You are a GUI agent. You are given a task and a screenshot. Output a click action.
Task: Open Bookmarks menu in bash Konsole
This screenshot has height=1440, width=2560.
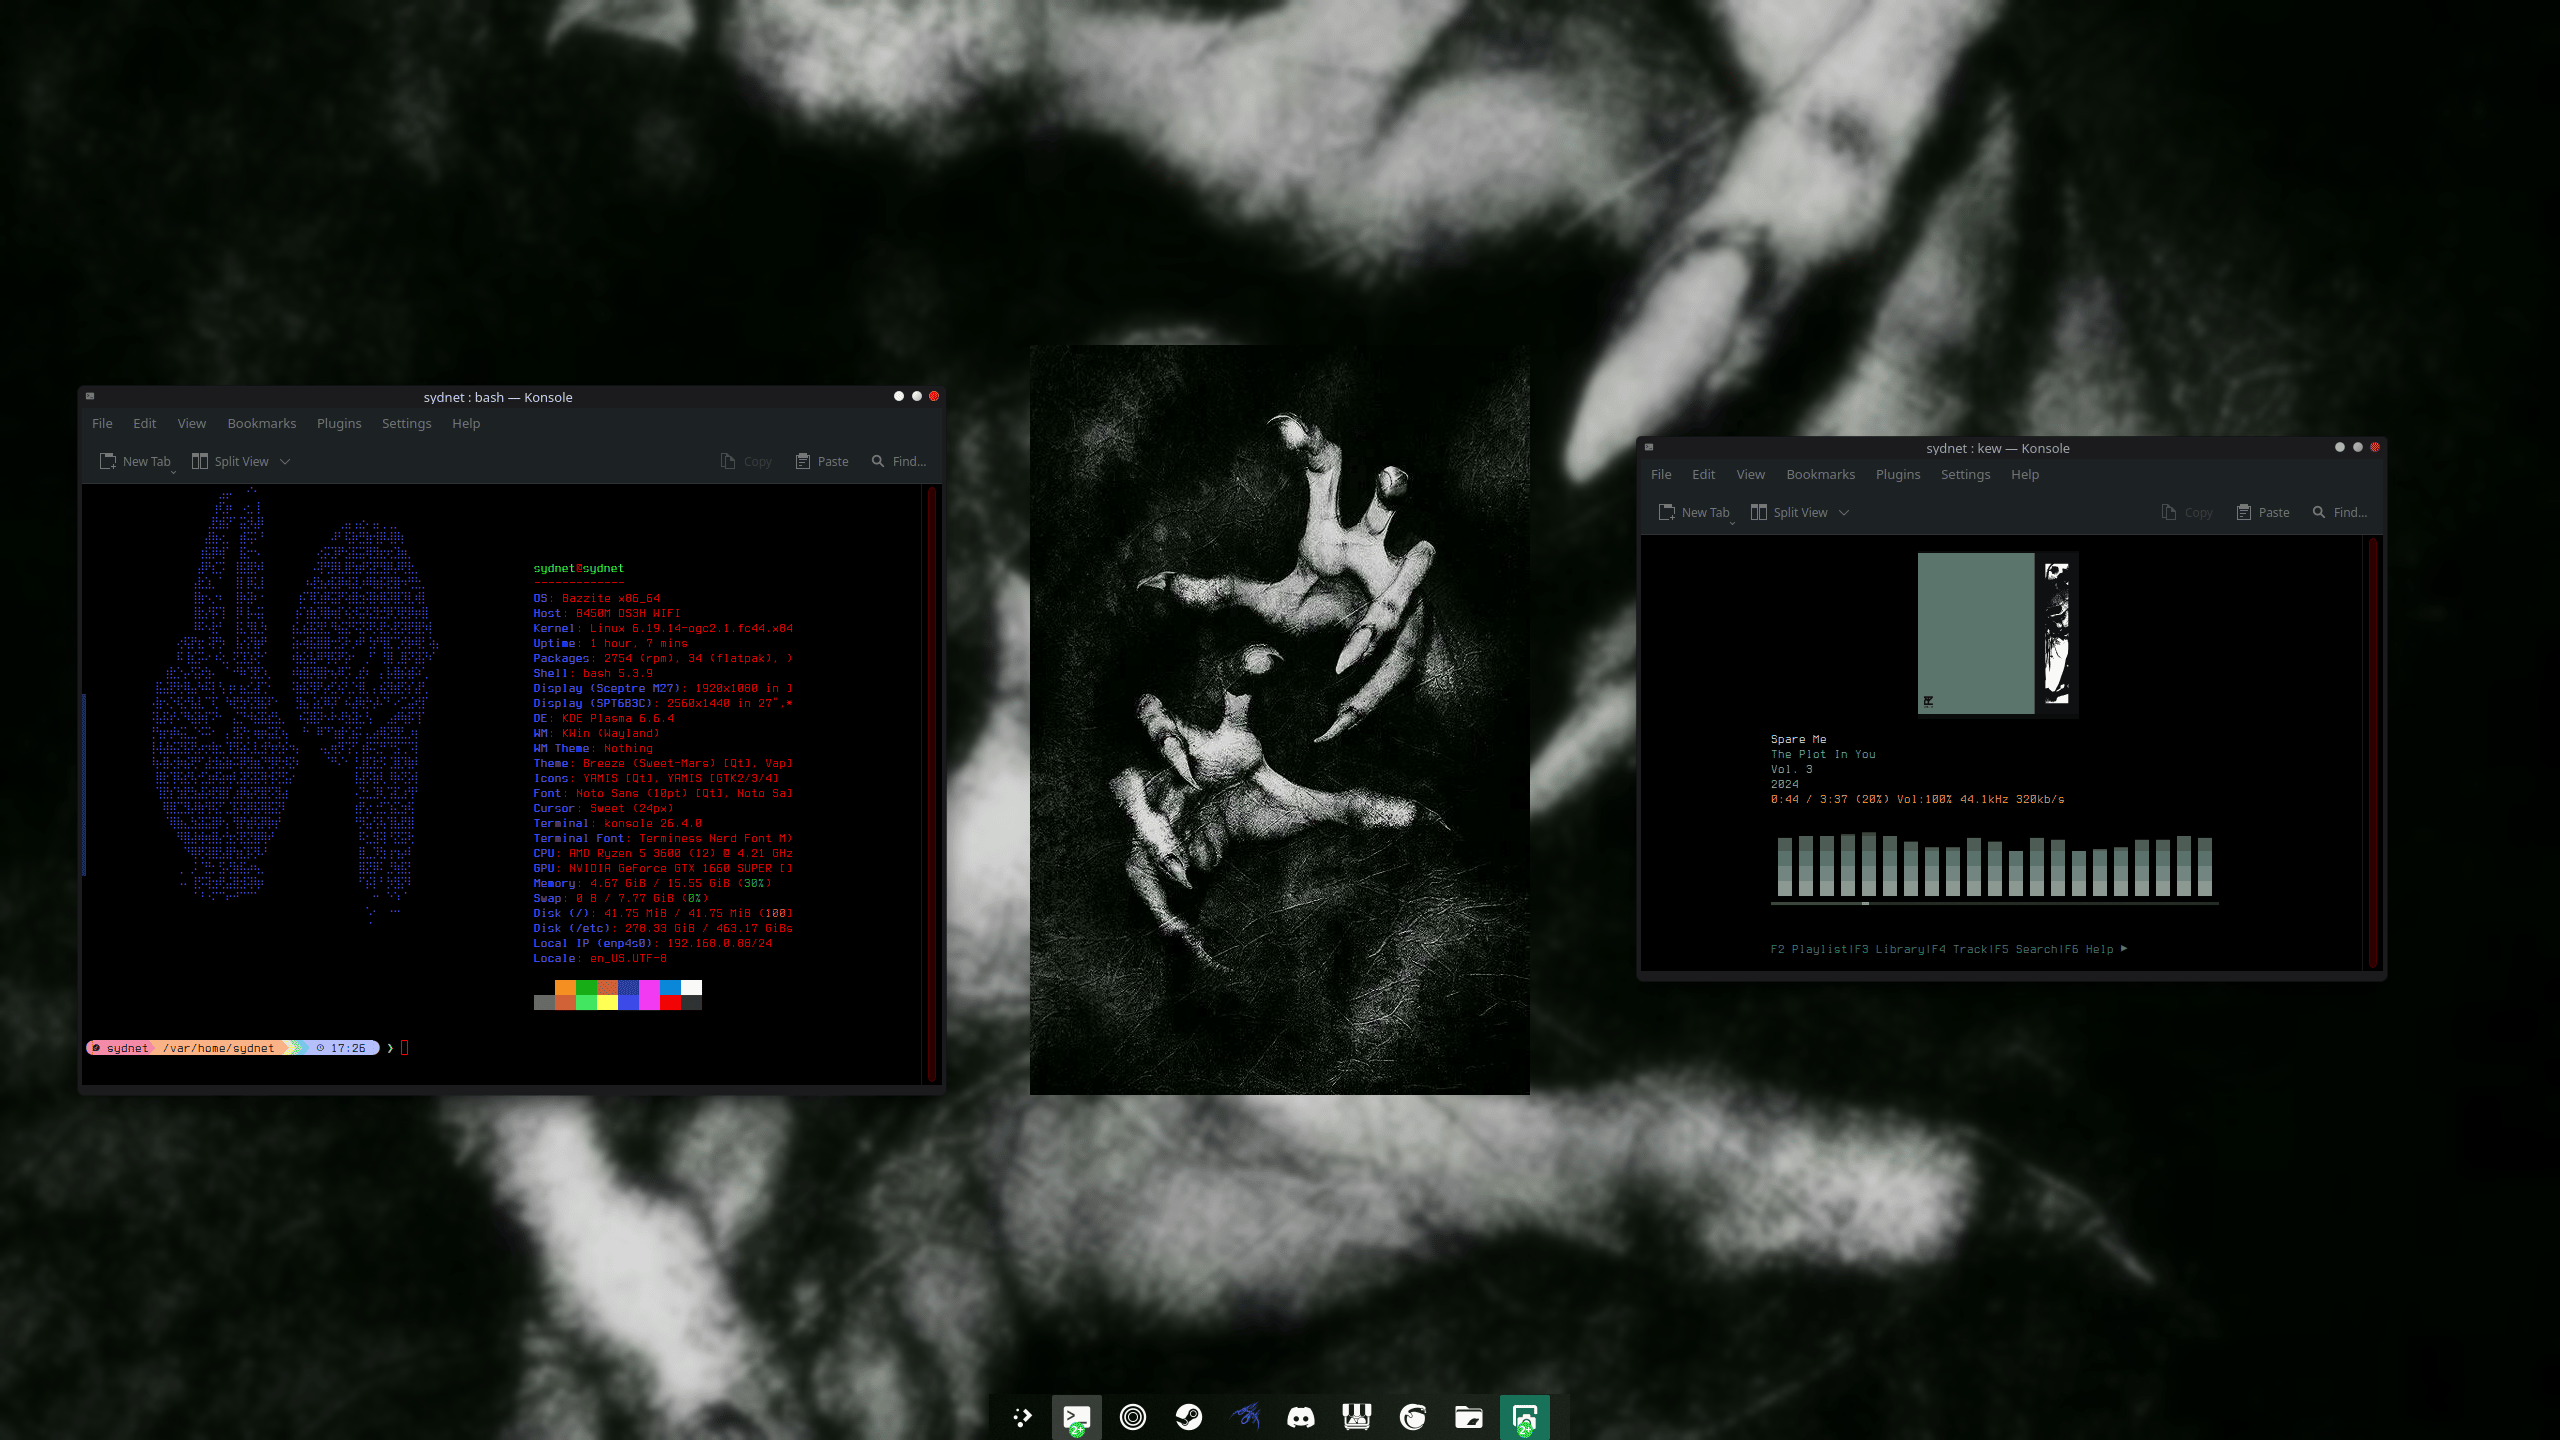[262, 423]
